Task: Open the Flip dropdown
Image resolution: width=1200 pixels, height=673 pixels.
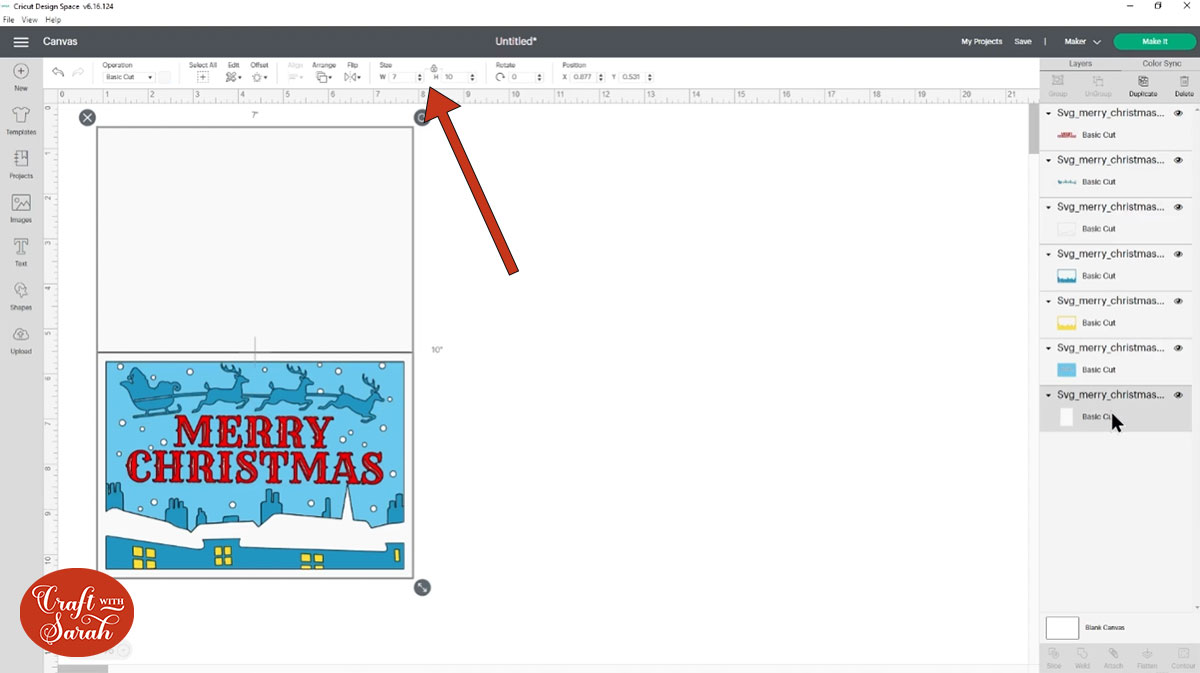Action: [x=352, y=77]
